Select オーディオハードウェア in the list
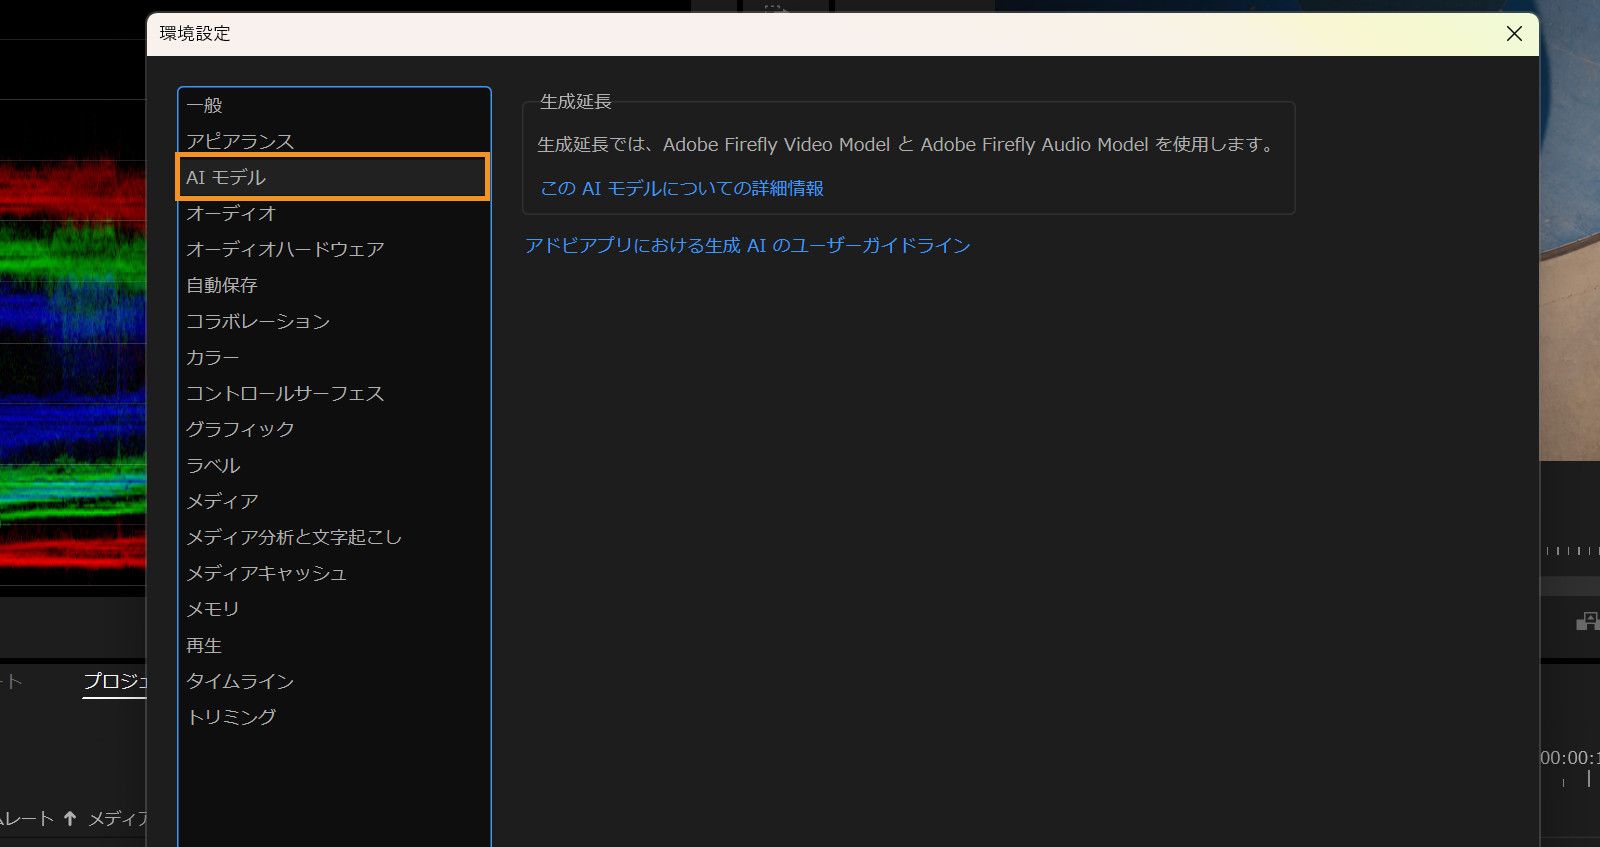 pyautogui.click(x=334, y=249)
